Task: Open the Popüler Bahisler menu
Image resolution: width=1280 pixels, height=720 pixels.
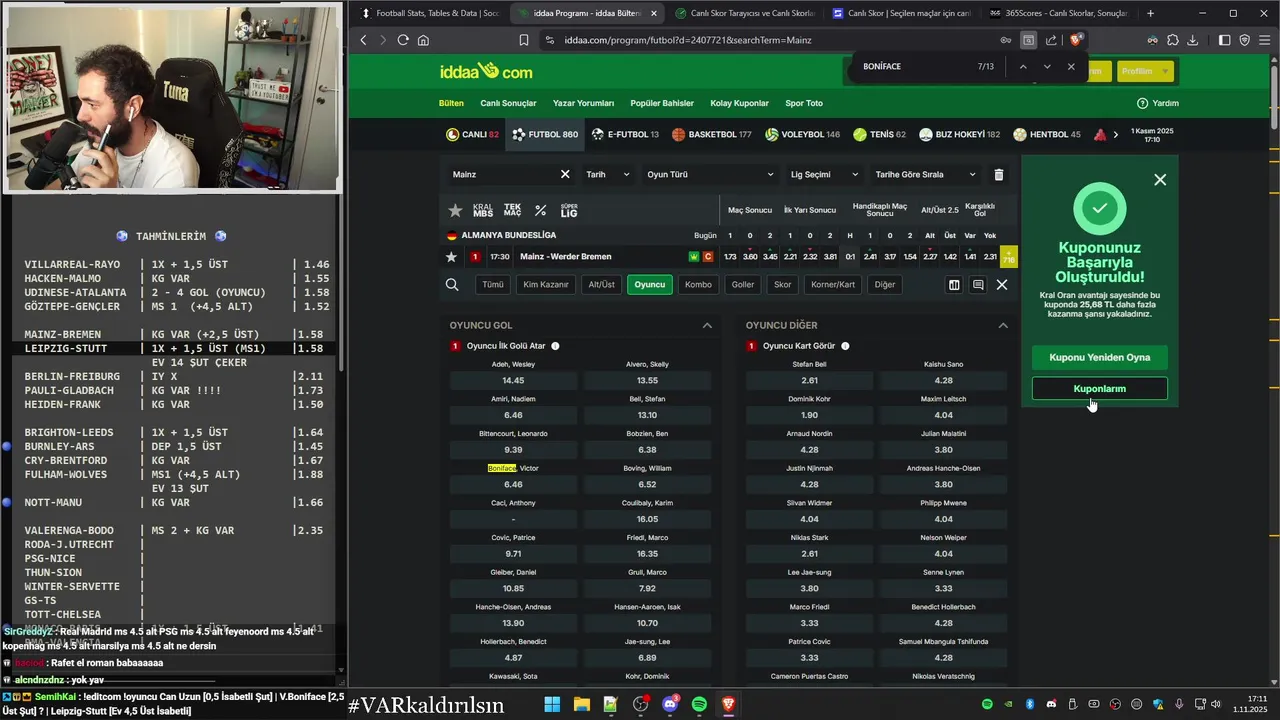Action: click(x=662, y=103)
